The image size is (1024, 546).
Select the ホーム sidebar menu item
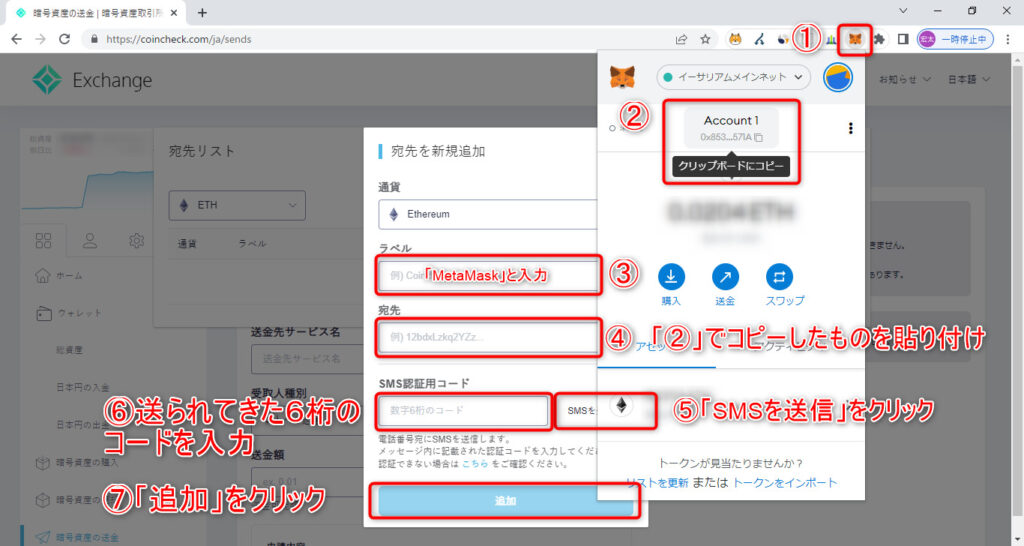72,276
